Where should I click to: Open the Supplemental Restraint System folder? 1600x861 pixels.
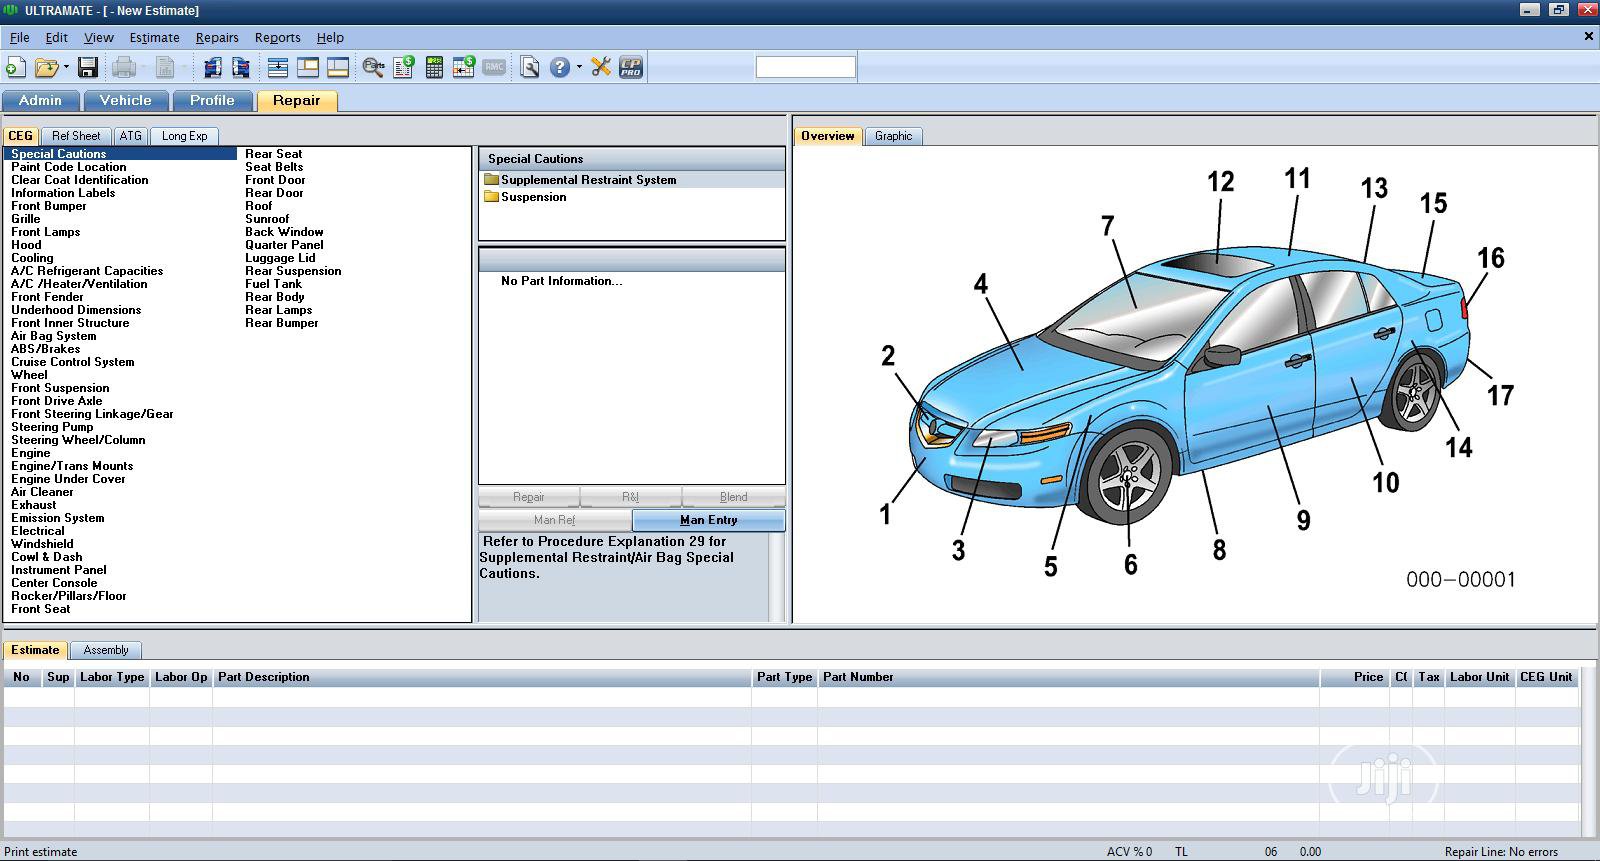pos(588,180)
